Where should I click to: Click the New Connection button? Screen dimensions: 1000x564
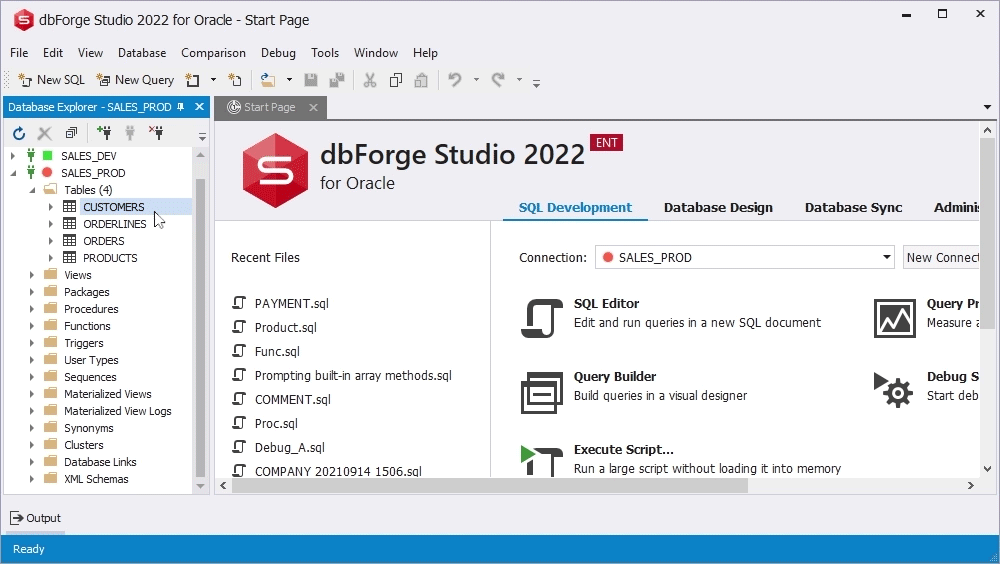click(941, 257)
